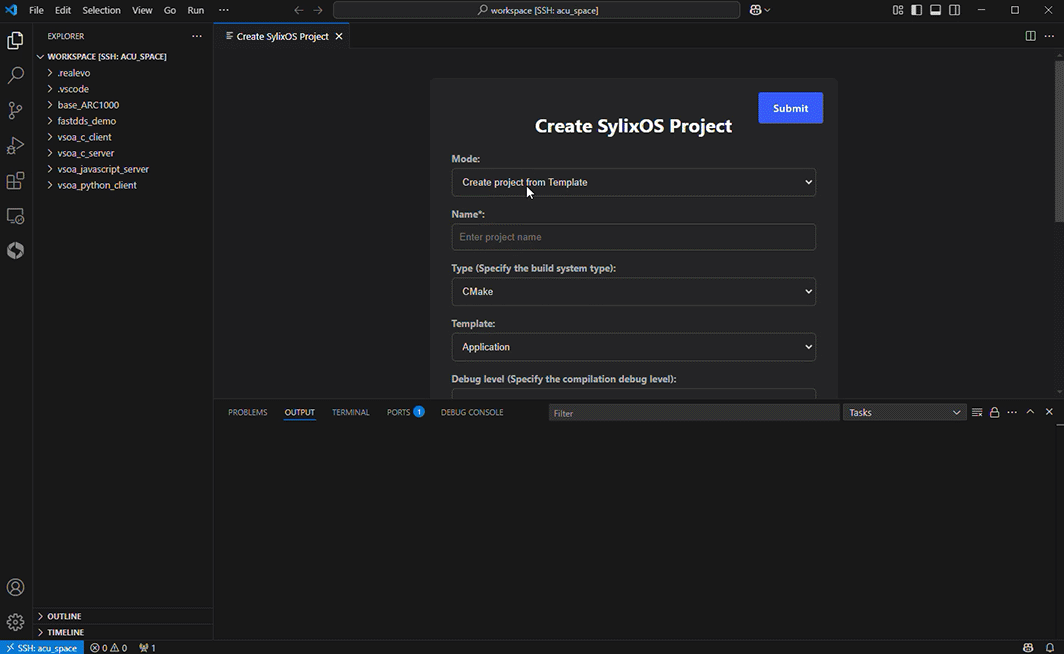Toggle primary side bar visibility
Screen dimensions: 1064x654
tap(917, 10)
